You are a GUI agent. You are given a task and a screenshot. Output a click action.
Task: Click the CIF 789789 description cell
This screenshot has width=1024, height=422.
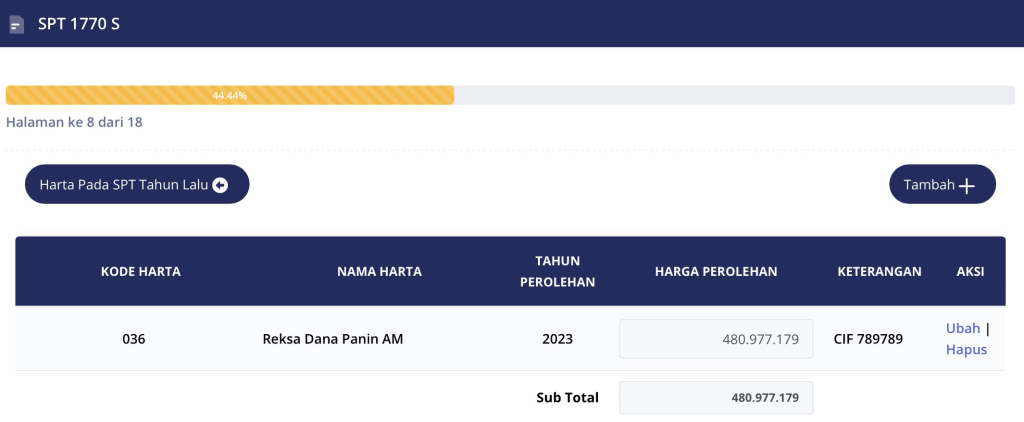pyautogui.click(x=868, y=339)
